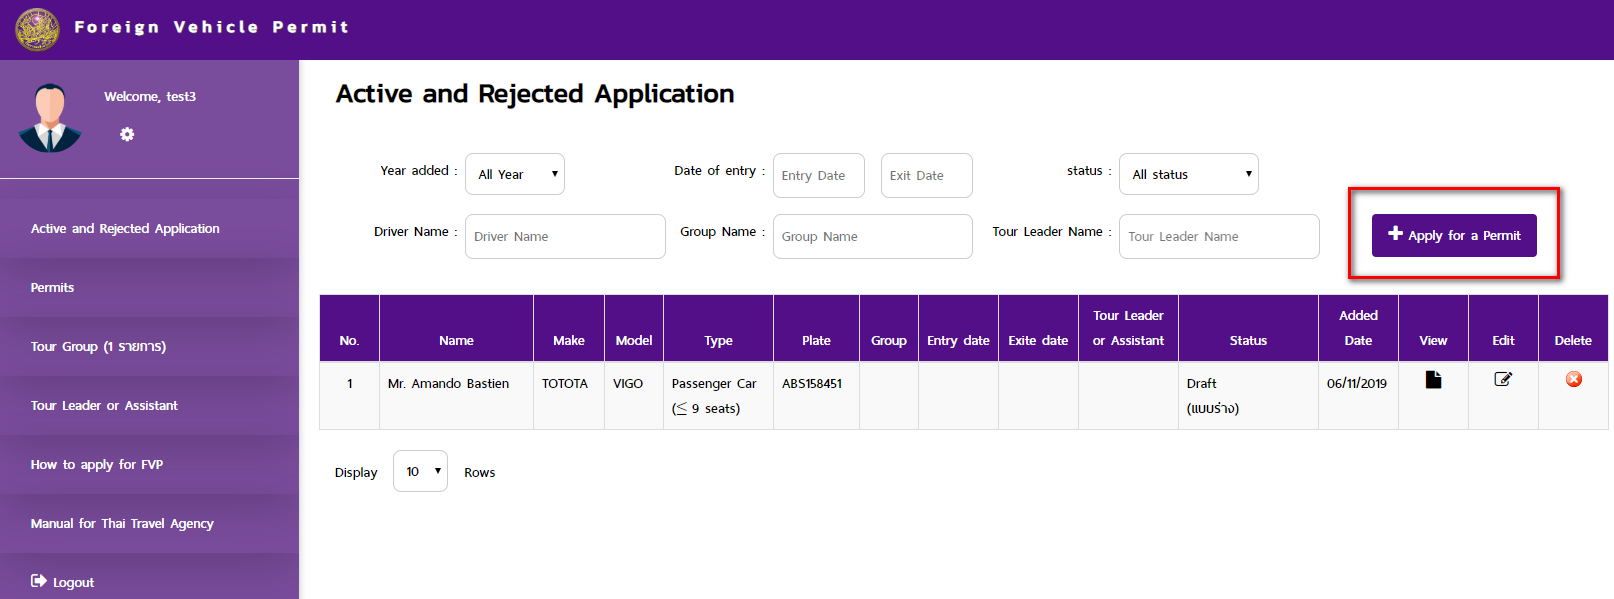Click the Logout icon in sidebar
Viewport: 1614px width, 599px height.
[x=39, y=581]
